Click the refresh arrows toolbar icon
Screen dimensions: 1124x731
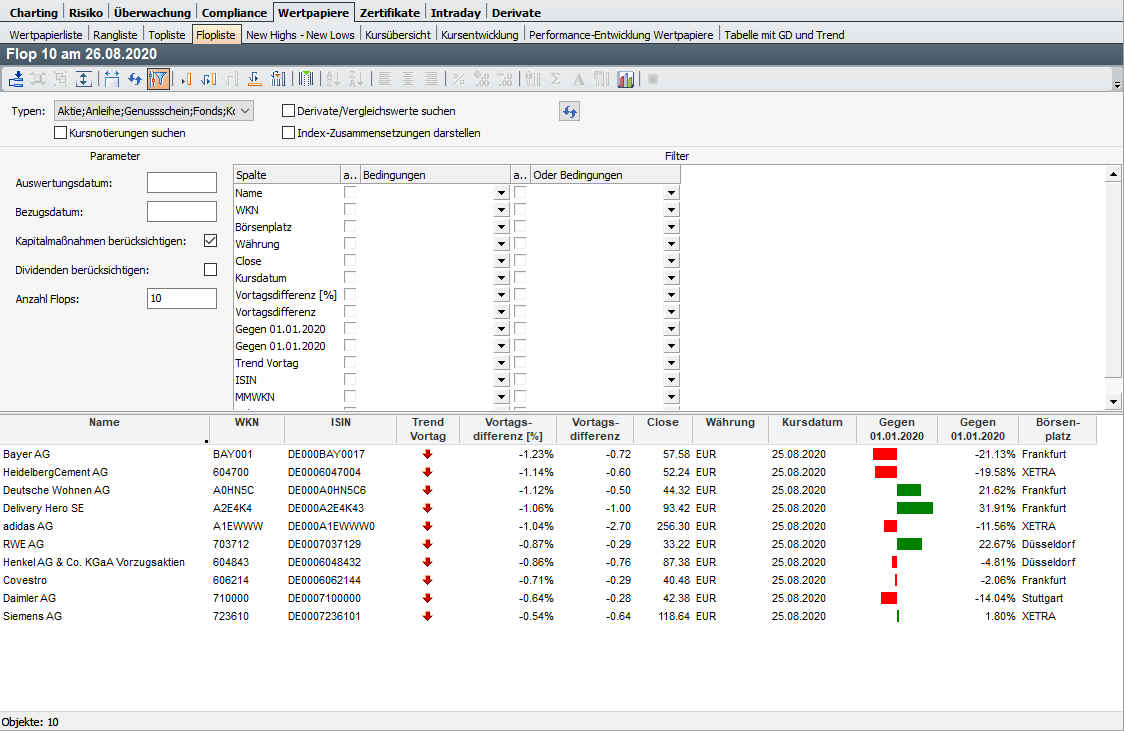134,79
